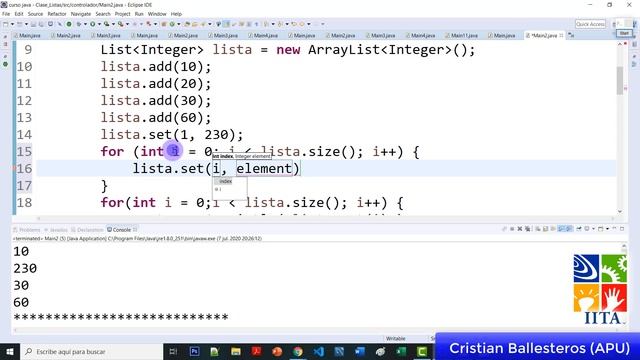The image size is (640, 360).
Task: Open Photoshop from the taskbar
Action: point(195,351)
